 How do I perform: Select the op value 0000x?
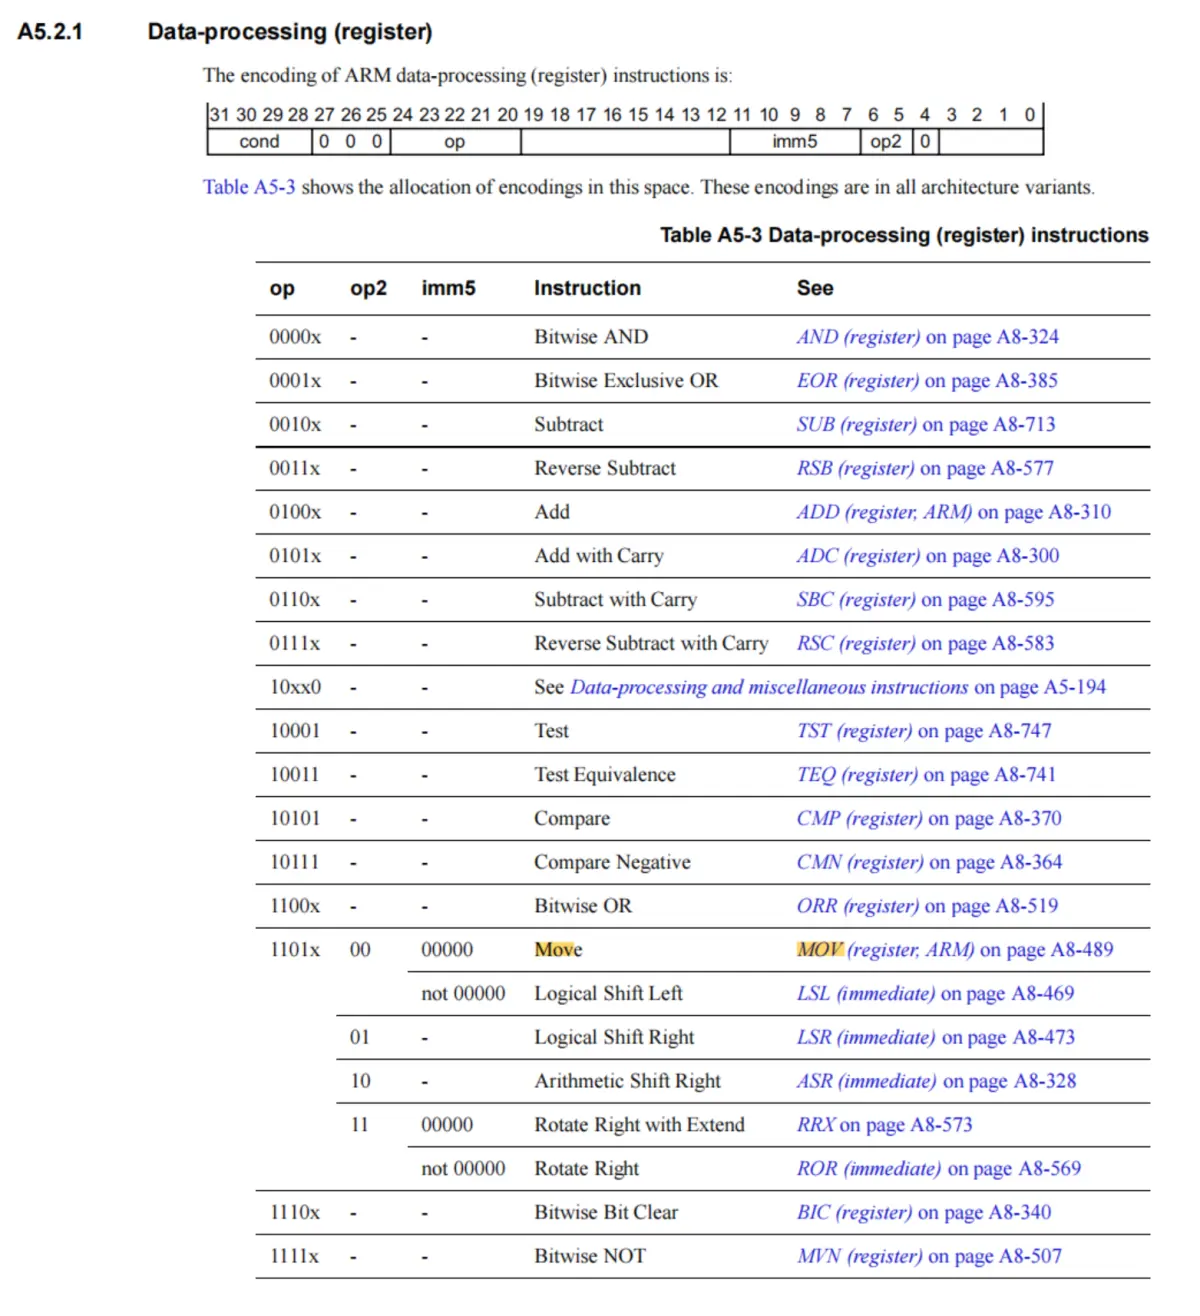pos(295,337)
